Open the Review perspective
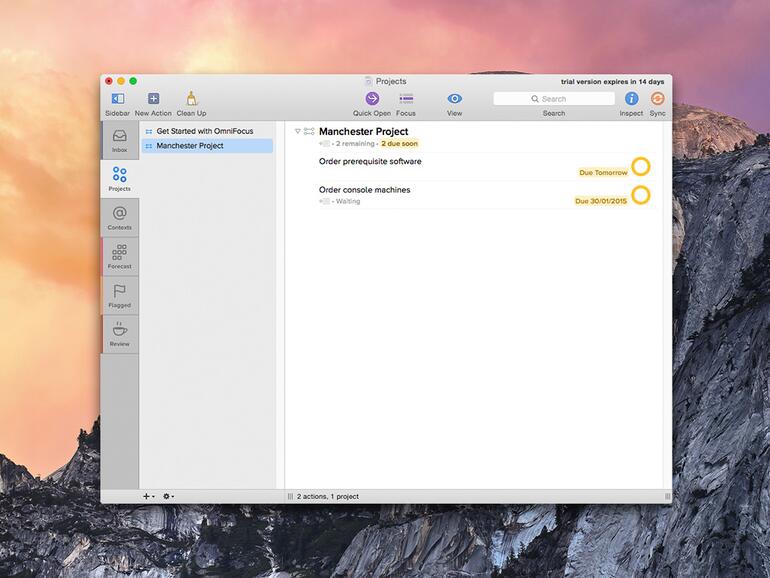This screenshot has height=578, width=770. coord(119,334)
